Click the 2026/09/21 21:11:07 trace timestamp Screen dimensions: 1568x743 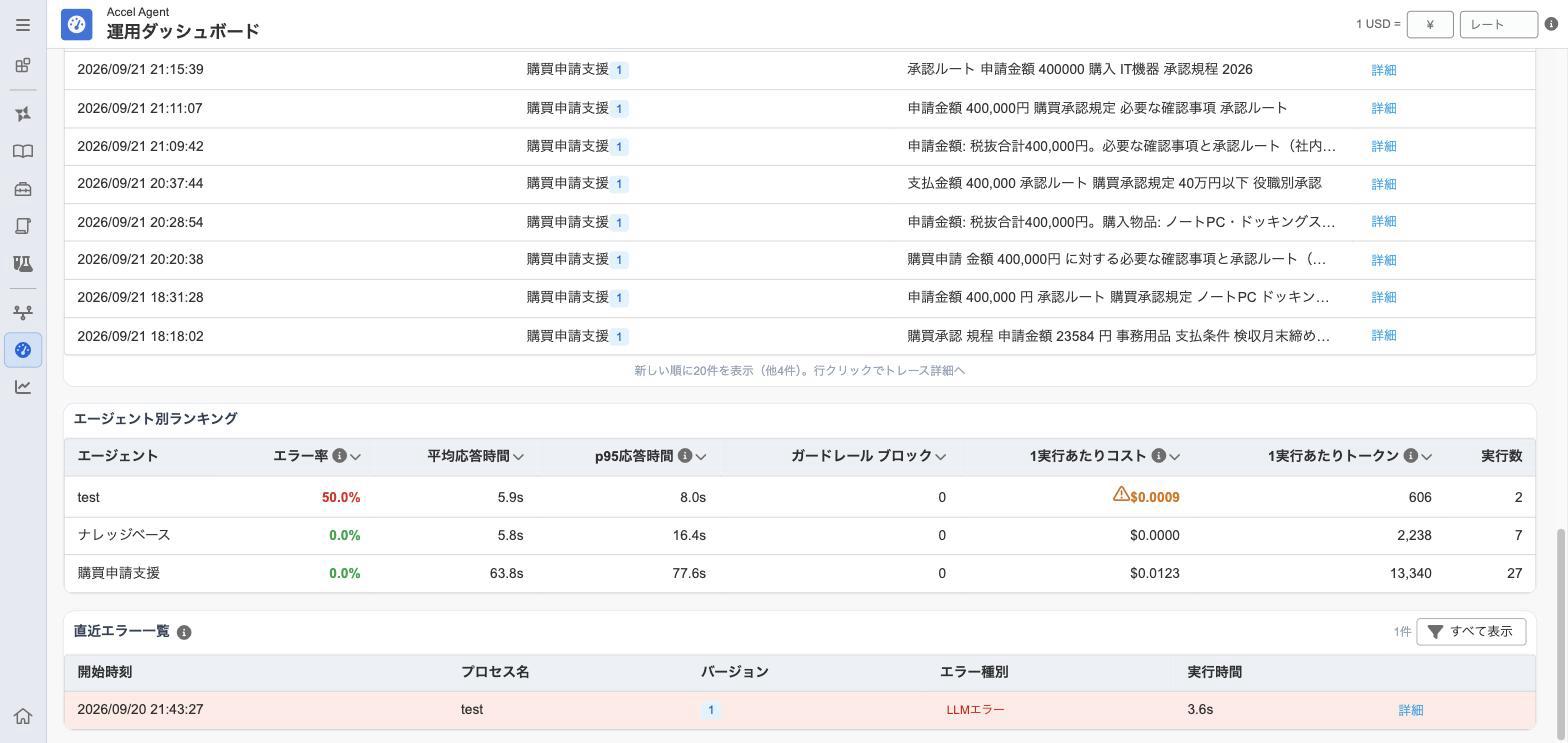[140, 108]
